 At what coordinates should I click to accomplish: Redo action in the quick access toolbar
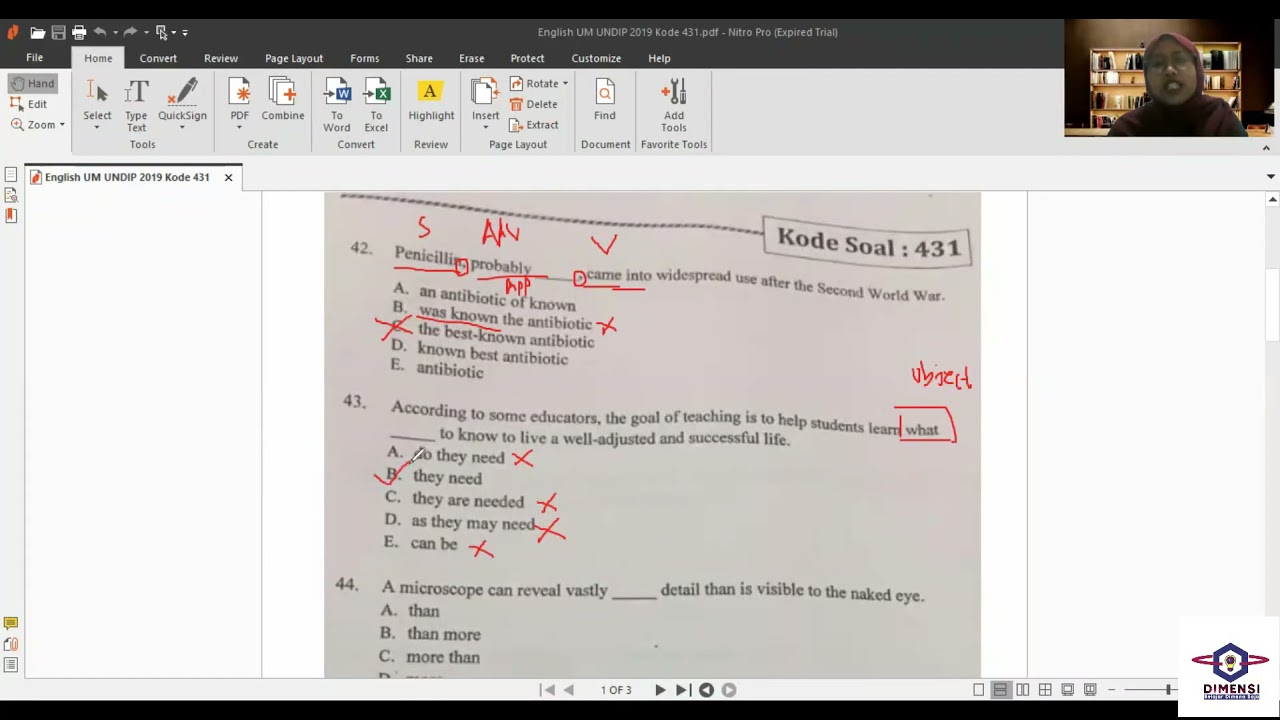130,32
